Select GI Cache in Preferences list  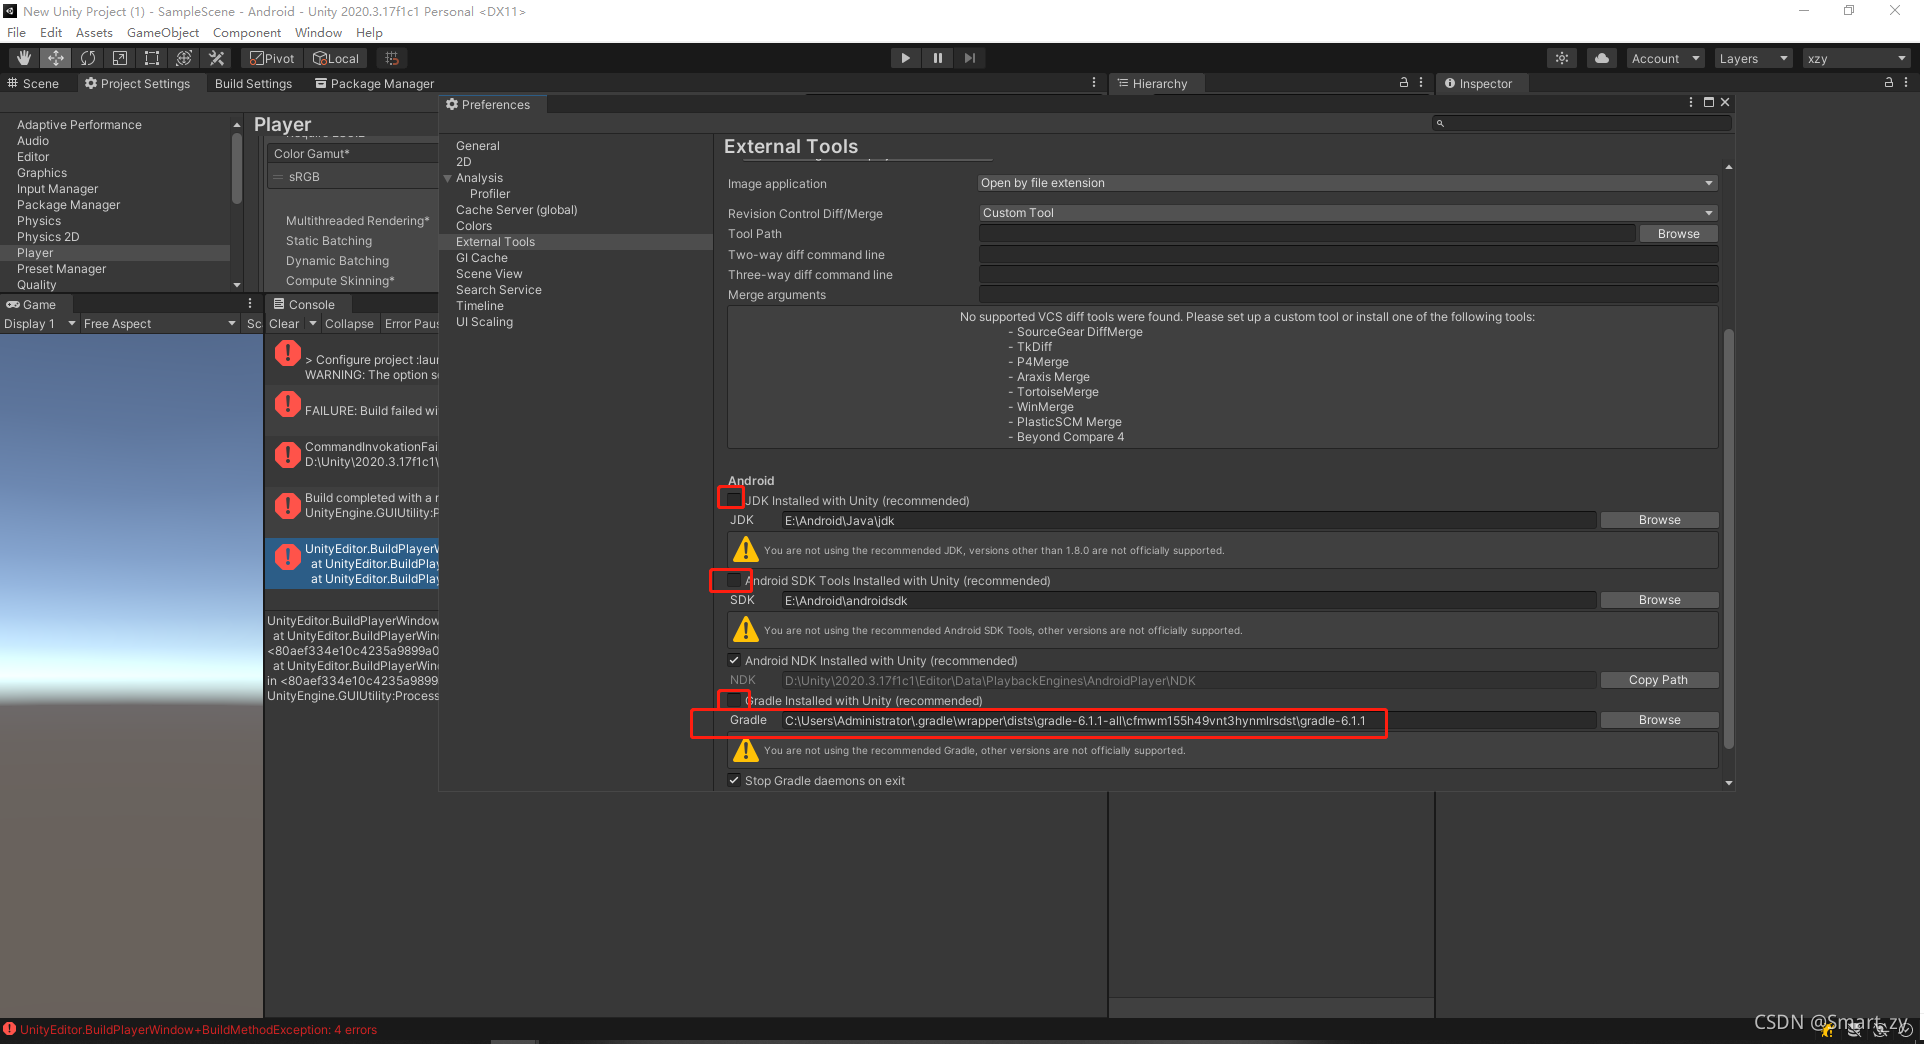click(x=482, y=258)
